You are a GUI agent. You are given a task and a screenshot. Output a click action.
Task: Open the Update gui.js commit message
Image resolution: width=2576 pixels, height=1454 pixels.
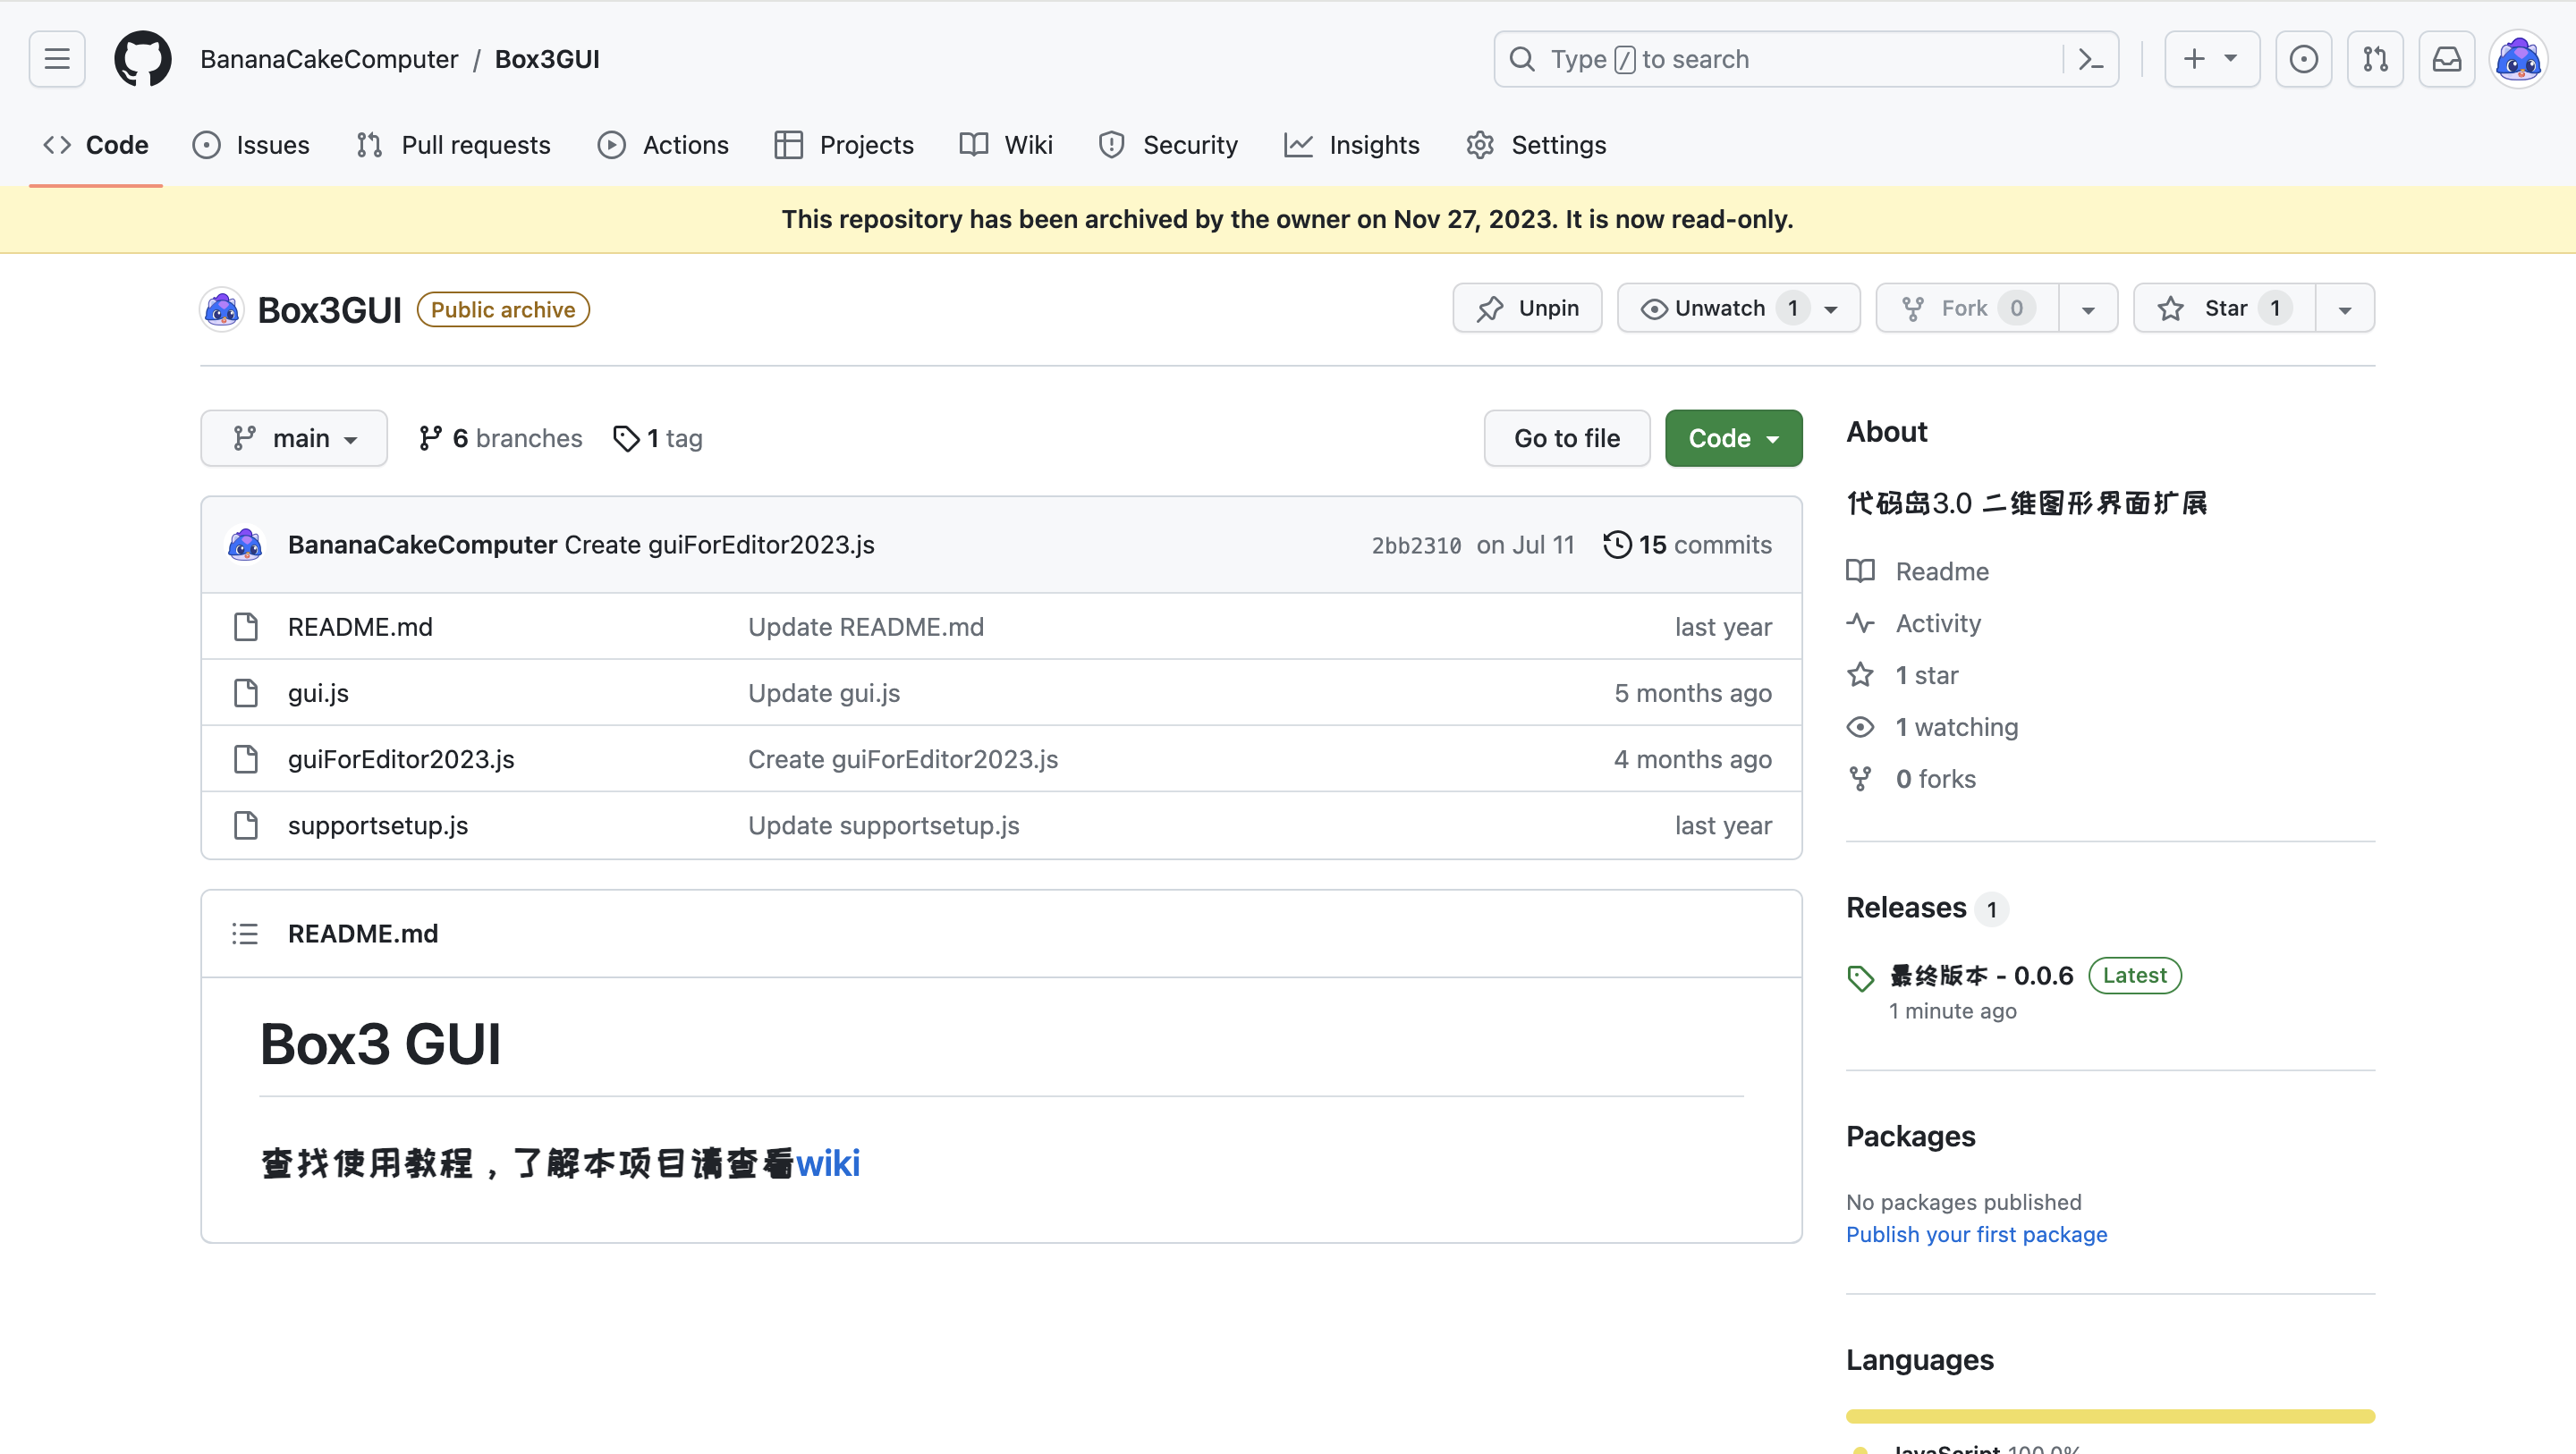pos(824,693)
